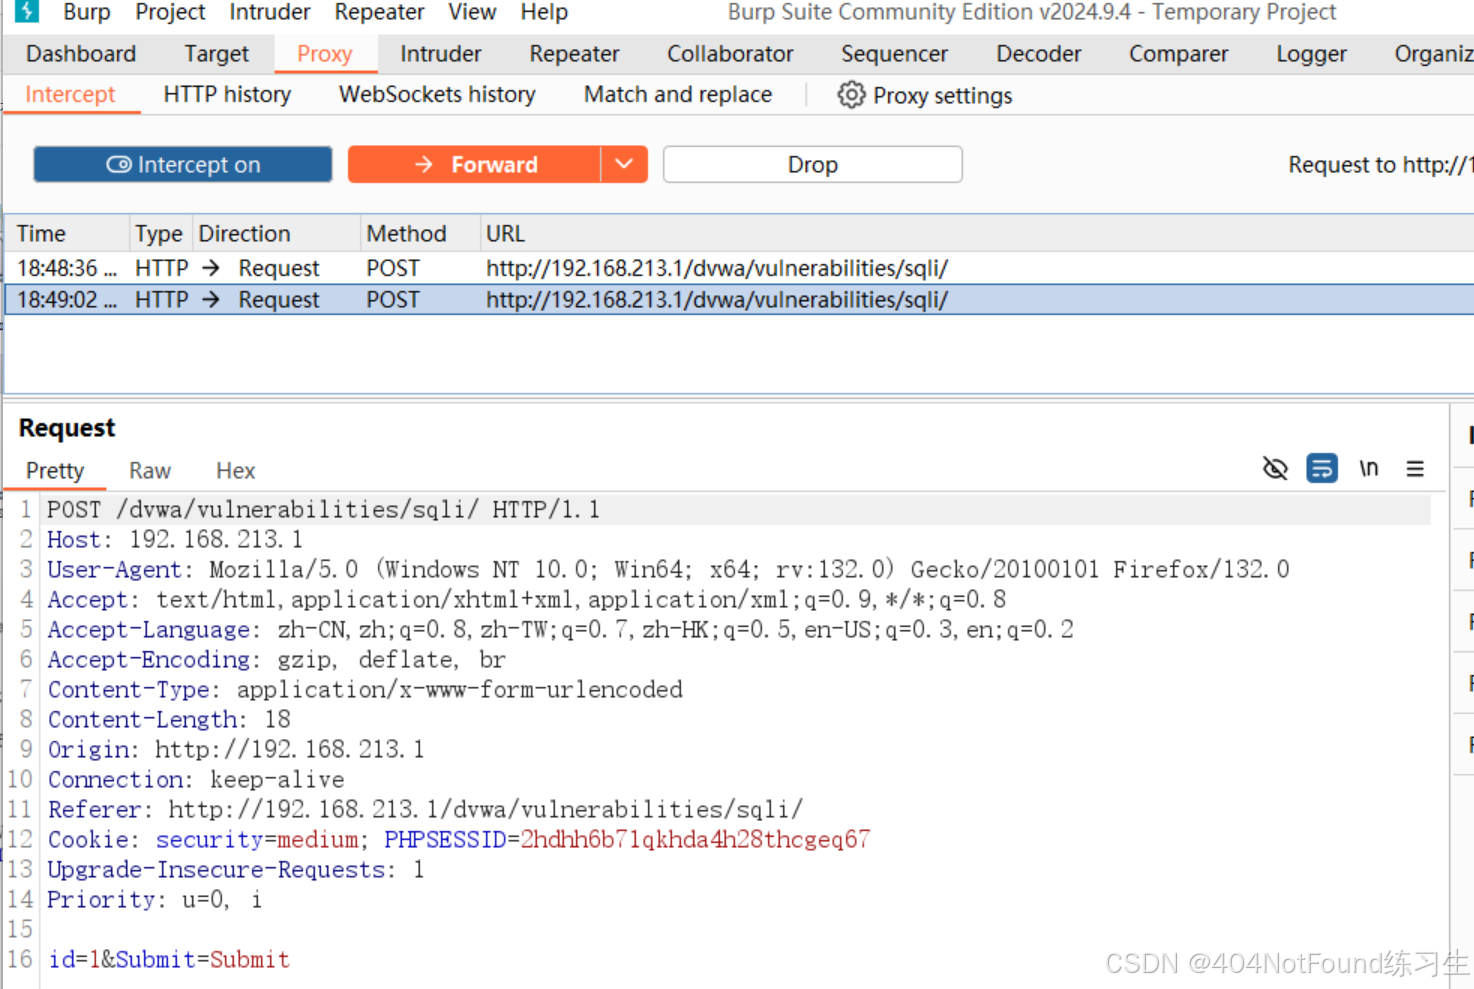
Task: Click the Host header line
Action: (175, 540)
